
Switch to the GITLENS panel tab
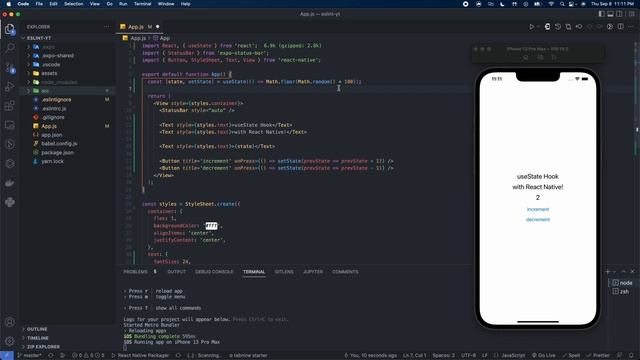point(284,271)
